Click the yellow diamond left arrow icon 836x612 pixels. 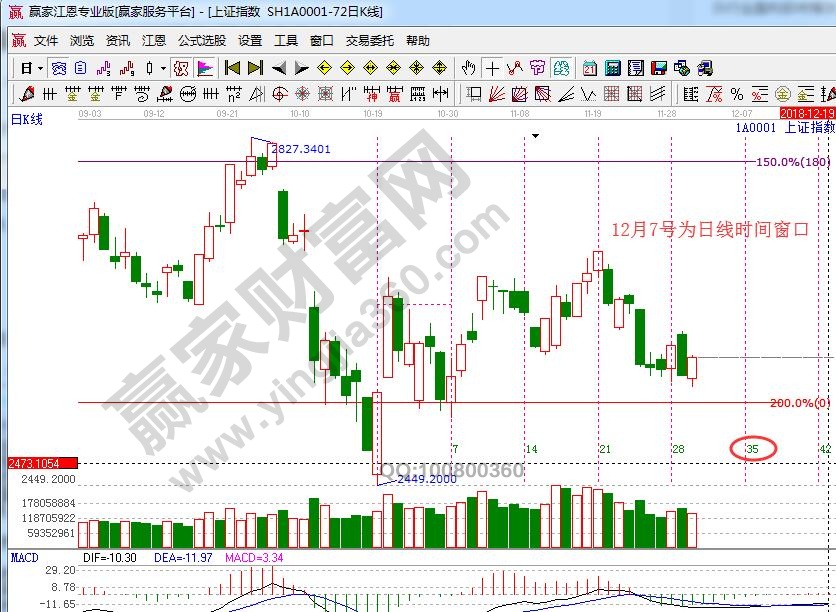coord(324,68)
